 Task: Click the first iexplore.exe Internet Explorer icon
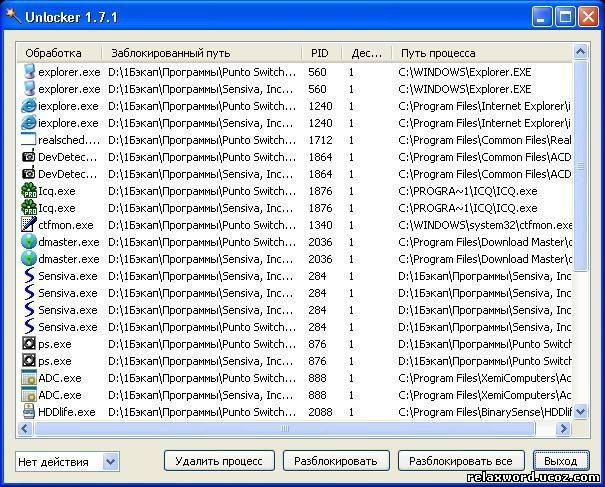[29, 106]
